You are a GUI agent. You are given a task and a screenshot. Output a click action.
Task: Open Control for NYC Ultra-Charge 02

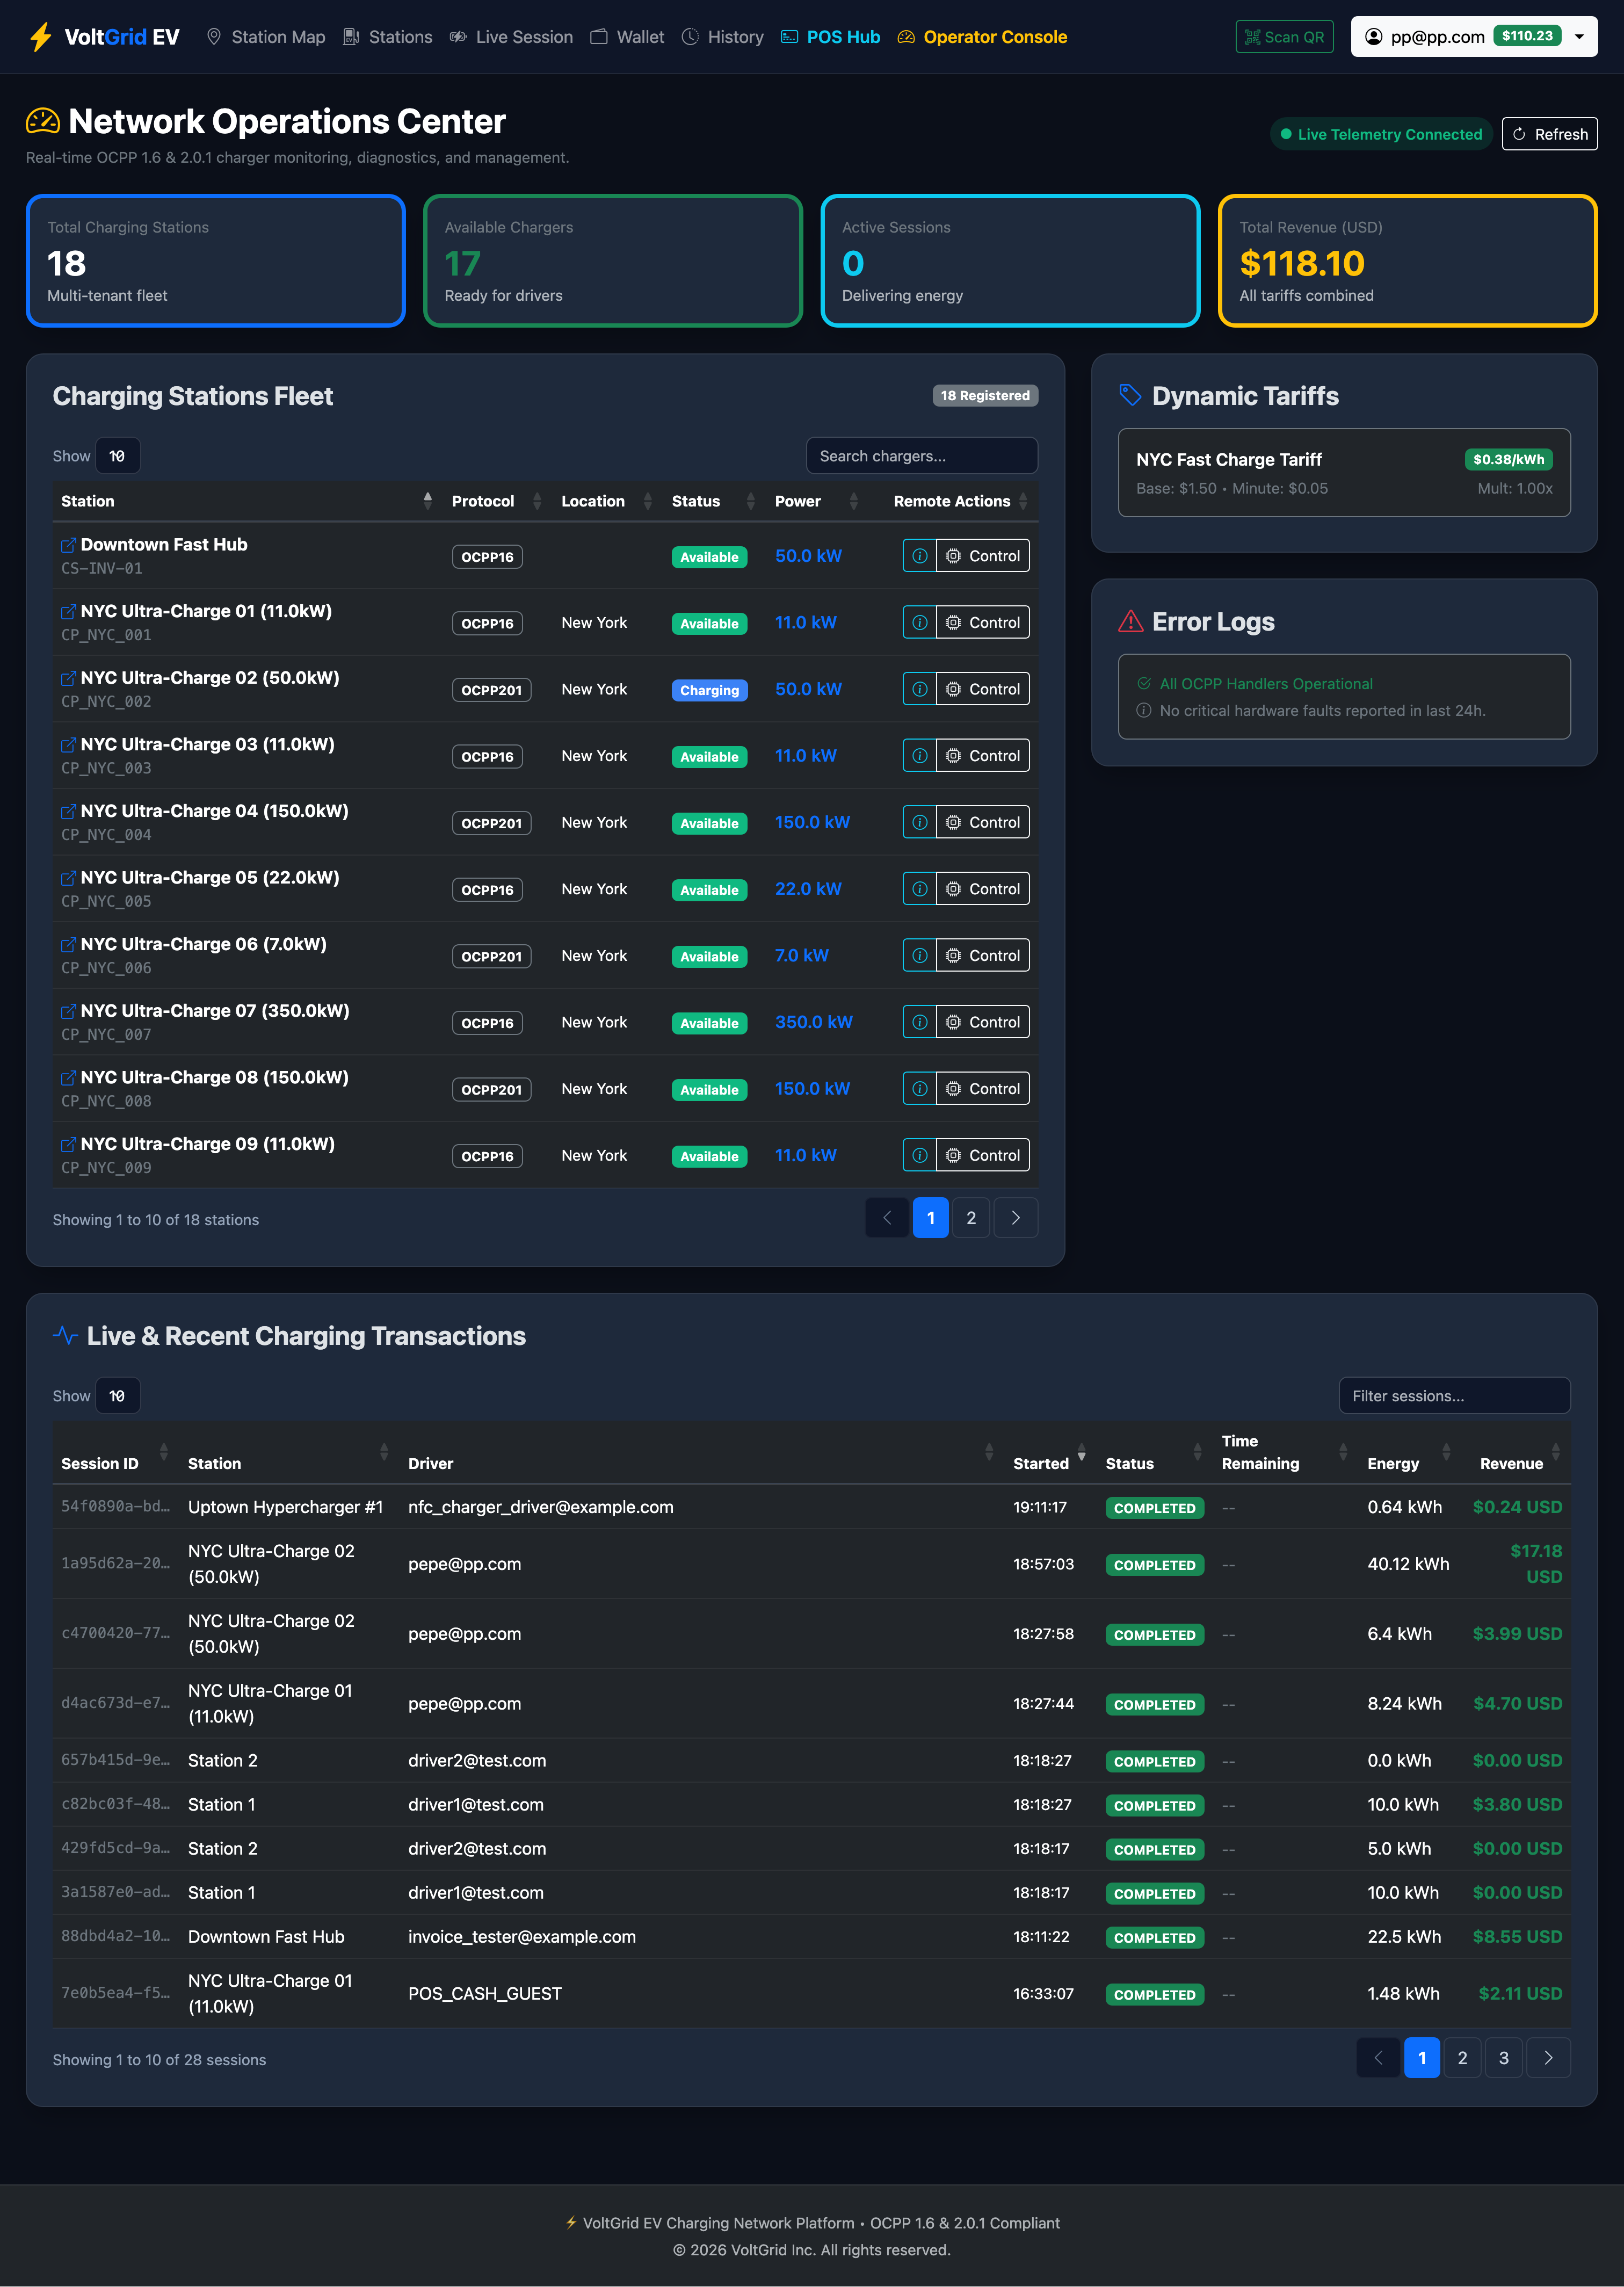(983, 689)
